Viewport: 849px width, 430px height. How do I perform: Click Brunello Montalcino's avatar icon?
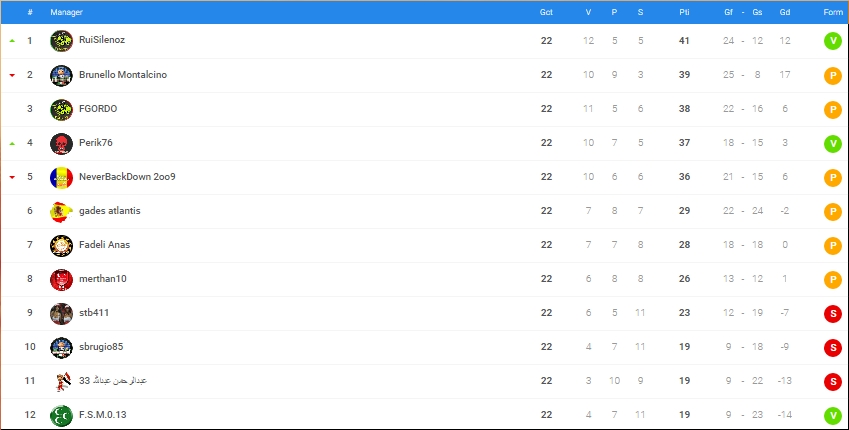(62, 75)
